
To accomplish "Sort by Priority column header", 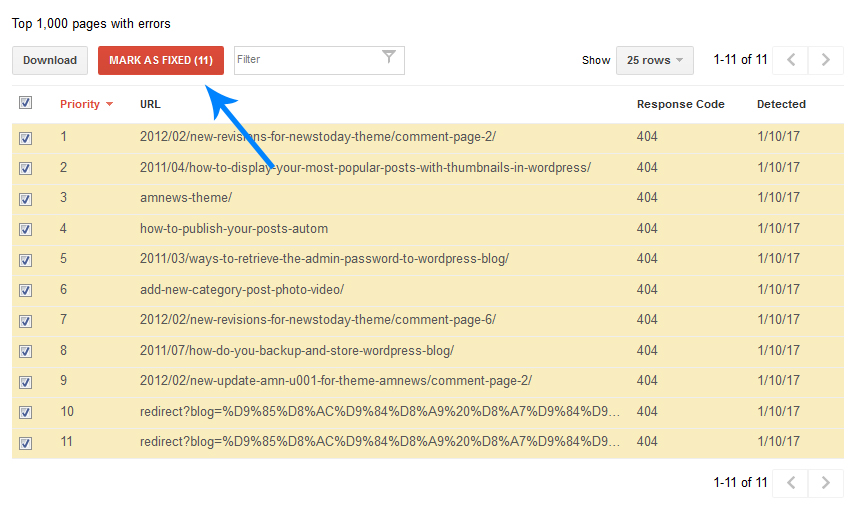I will coord(86,104).
